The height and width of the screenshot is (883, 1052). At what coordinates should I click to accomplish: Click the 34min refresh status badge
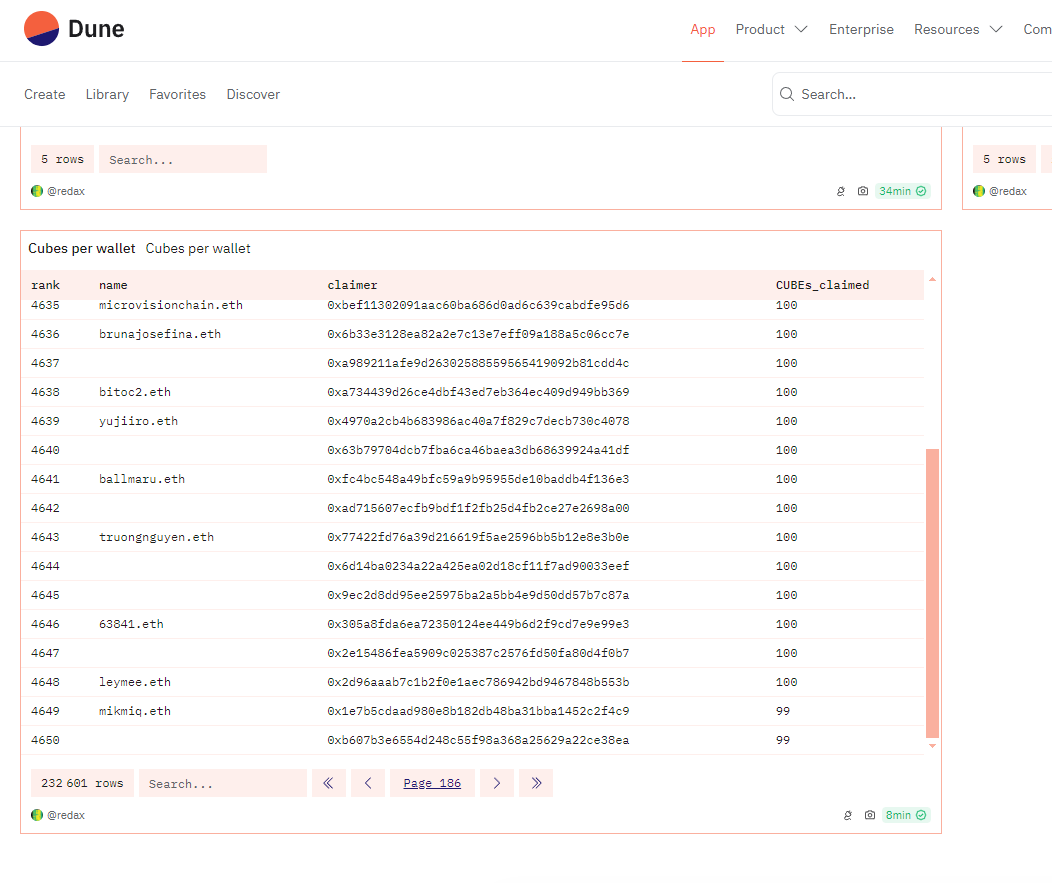[x=902, y=191]
